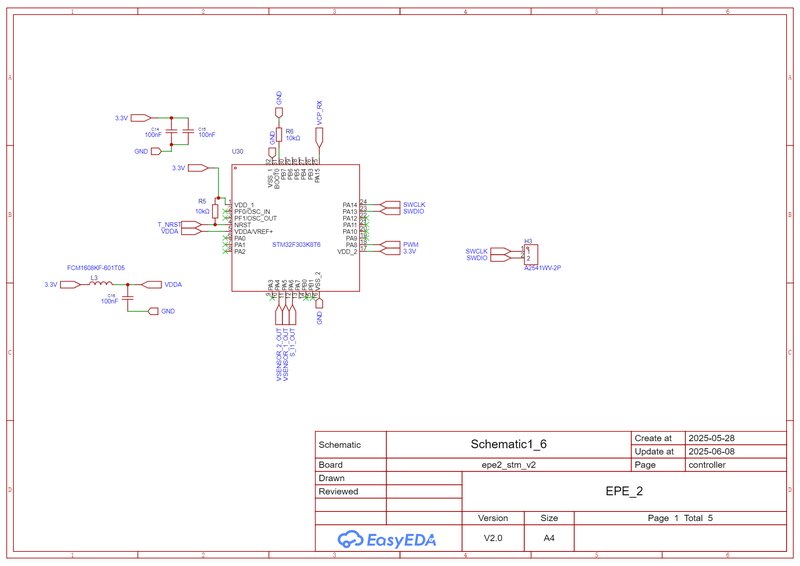Click the 3.3V port above R5
Image resolution: width=800 pixels, height=566 pixels.
click(x=198, y=167)
